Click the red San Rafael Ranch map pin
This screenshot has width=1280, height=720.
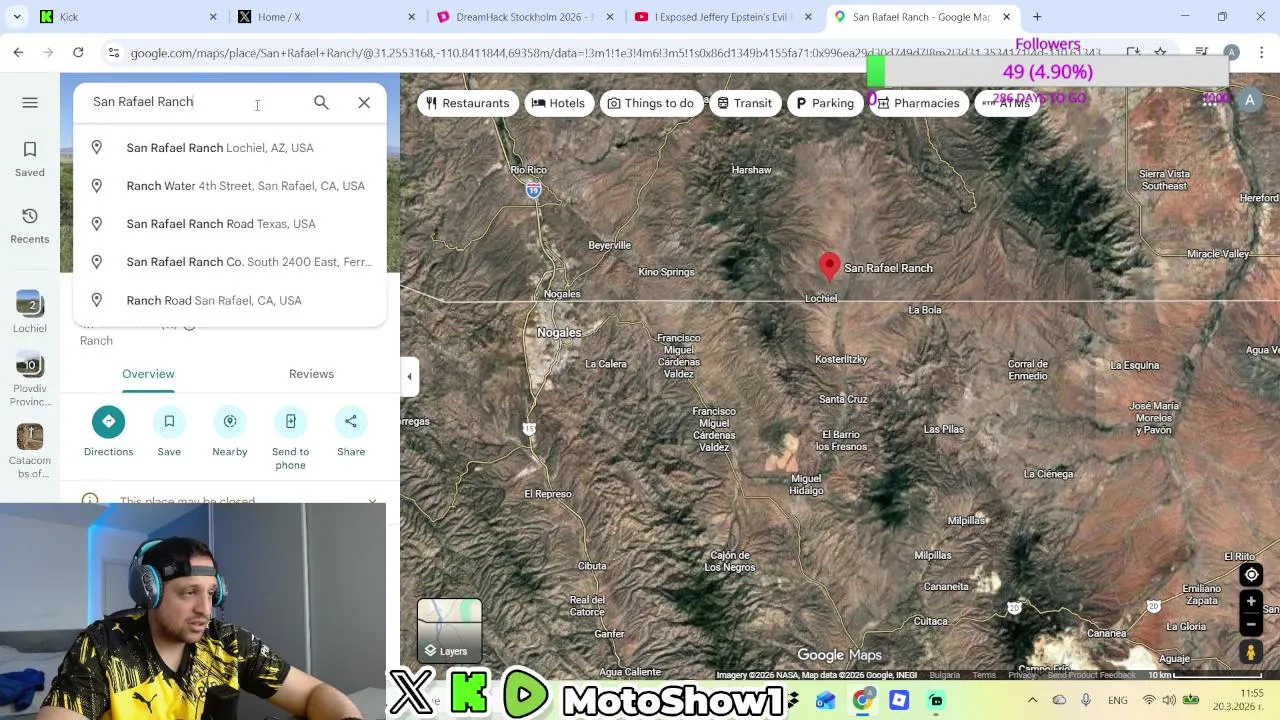(x=829, y=265)
